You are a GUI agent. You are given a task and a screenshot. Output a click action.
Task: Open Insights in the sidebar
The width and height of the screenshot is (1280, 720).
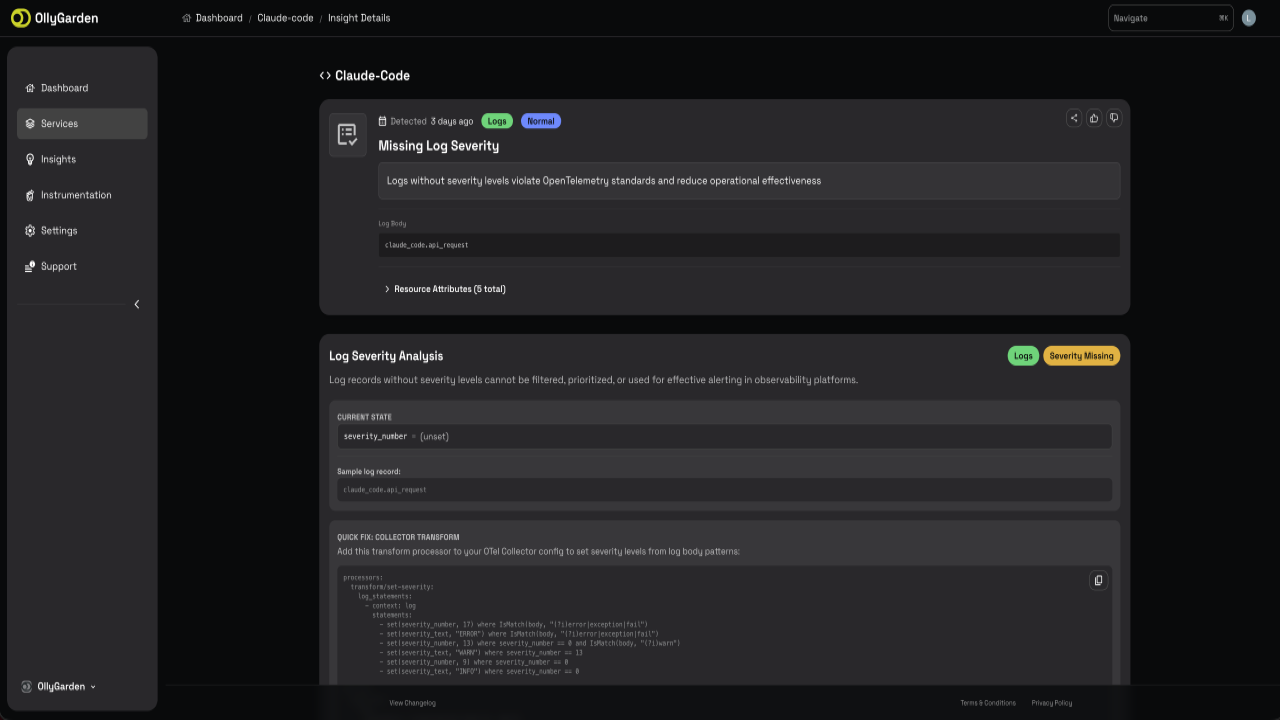pos(82,159)
